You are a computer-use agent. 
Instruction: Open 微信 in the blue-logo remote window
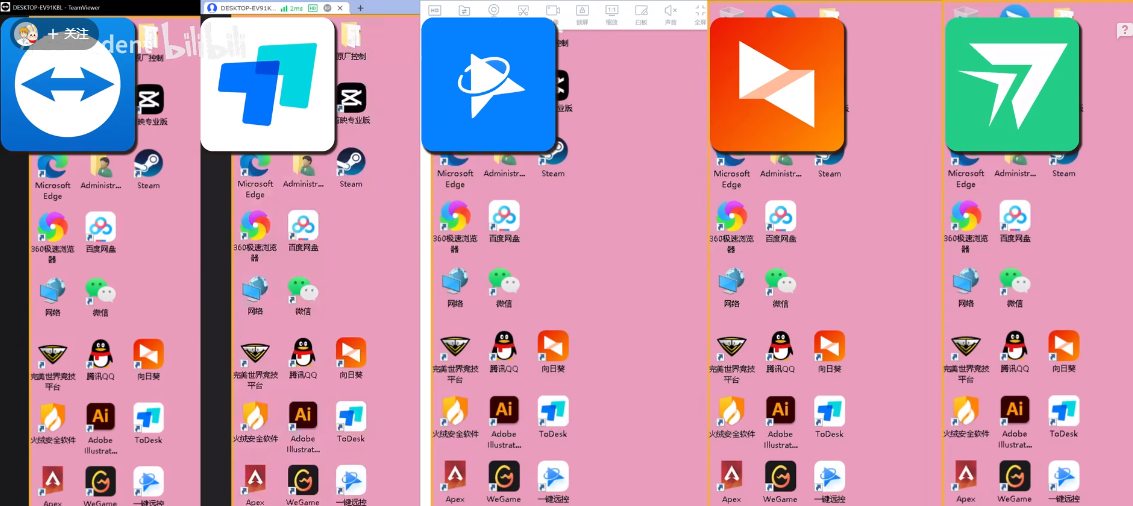click(x=504, y=288)
